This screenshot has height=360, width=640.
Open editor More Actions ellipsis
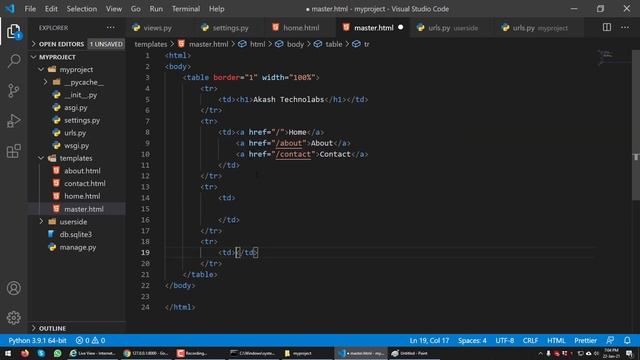pyautogui.click(x=625, y=27)
